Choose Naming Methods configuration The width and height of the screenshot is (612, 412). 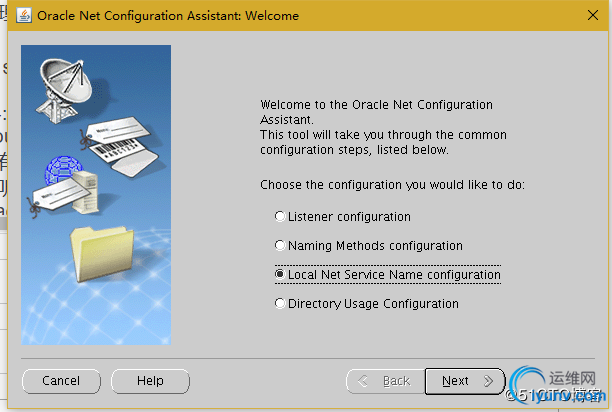point(280,246)
